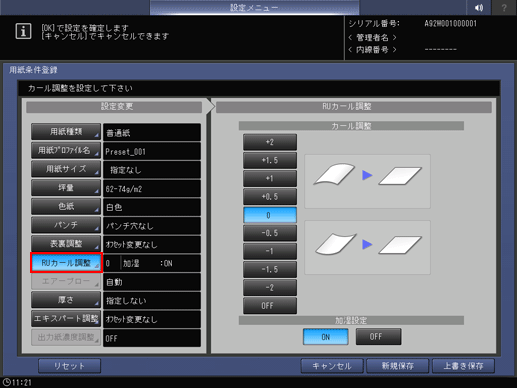517x388 pixels.
Task: Turn humidification setting ON
Action: 326,337
